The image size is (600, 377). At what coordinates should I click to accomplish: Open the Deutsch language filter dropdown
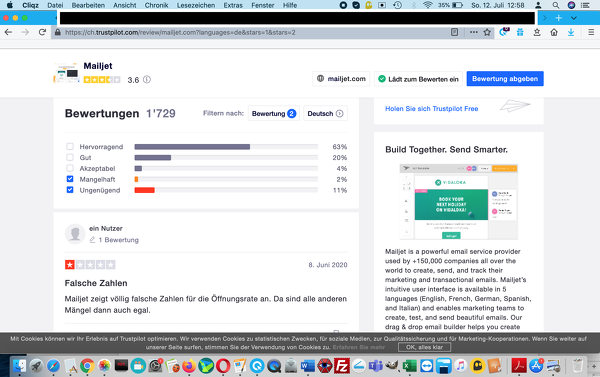(325, 113)
